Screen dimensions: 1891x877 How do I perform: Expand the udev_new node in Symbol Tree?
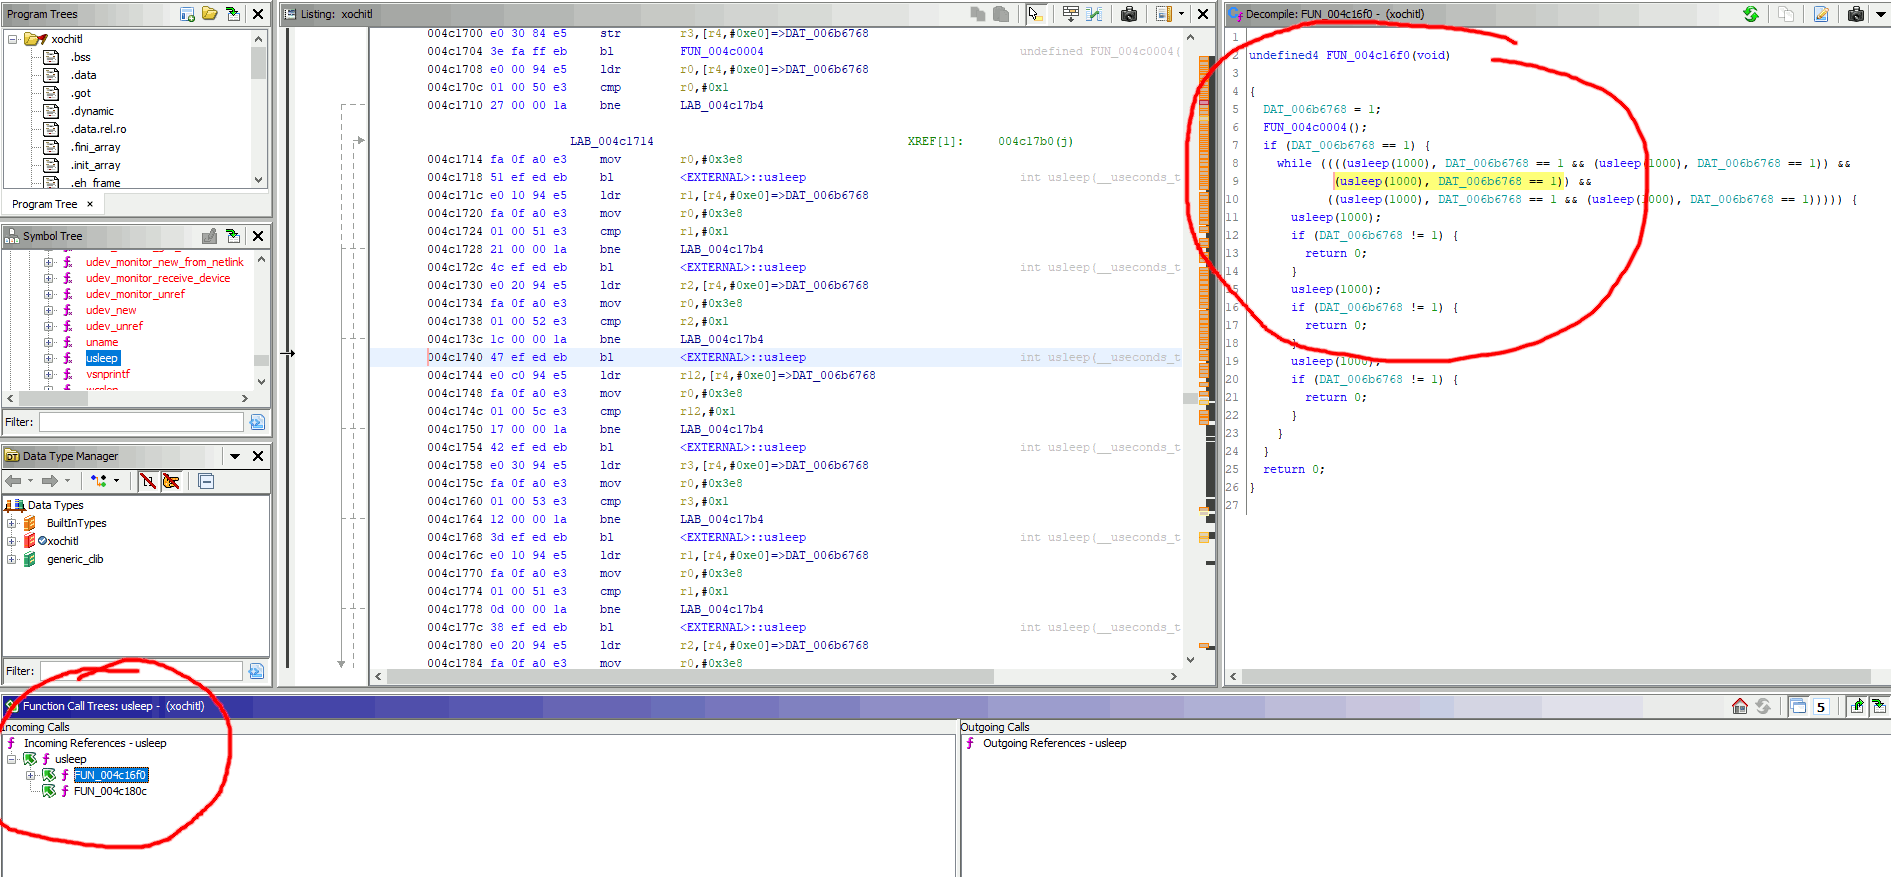click(48, 310)
